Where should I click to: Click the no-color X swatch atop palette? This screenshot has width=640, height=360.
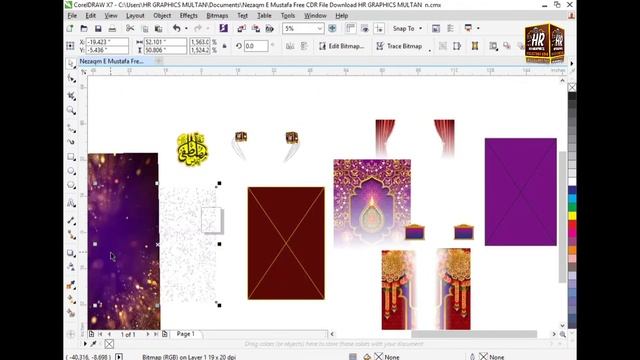click(x=572, y=87)
